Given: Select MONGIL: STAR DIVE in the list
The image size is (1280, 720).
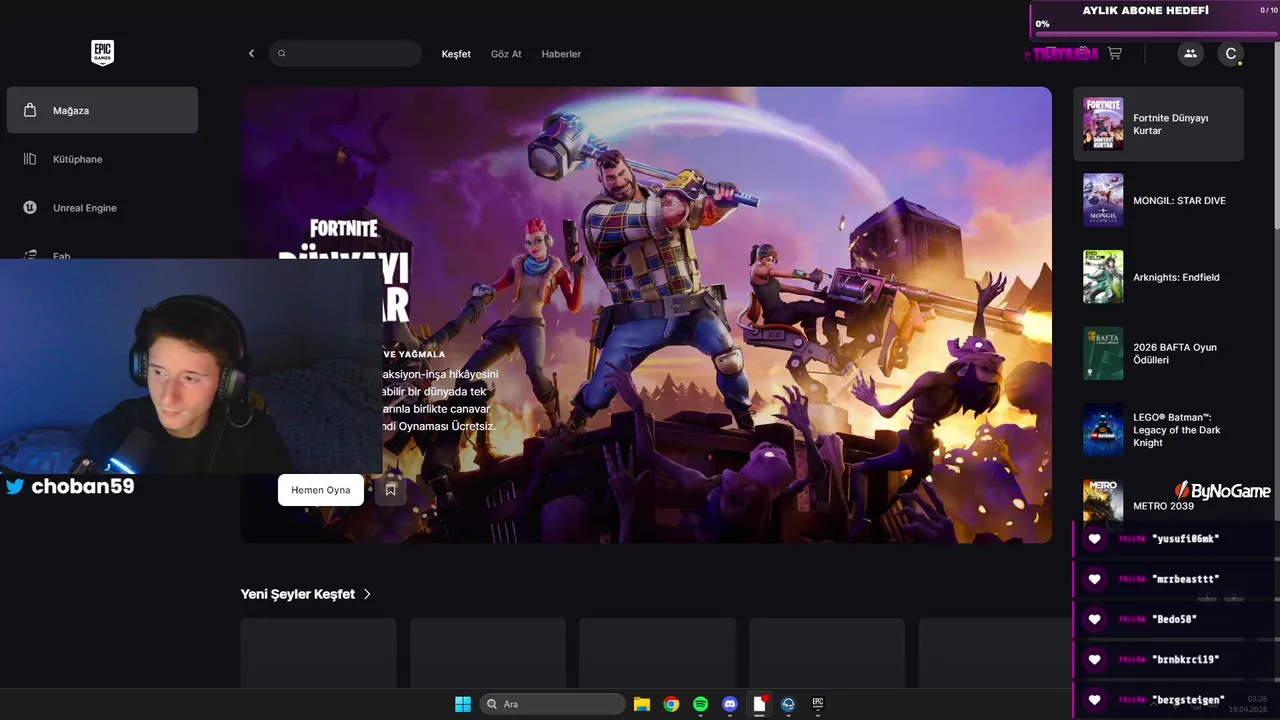Looking at the screenshot, I should pos(1158,200).
